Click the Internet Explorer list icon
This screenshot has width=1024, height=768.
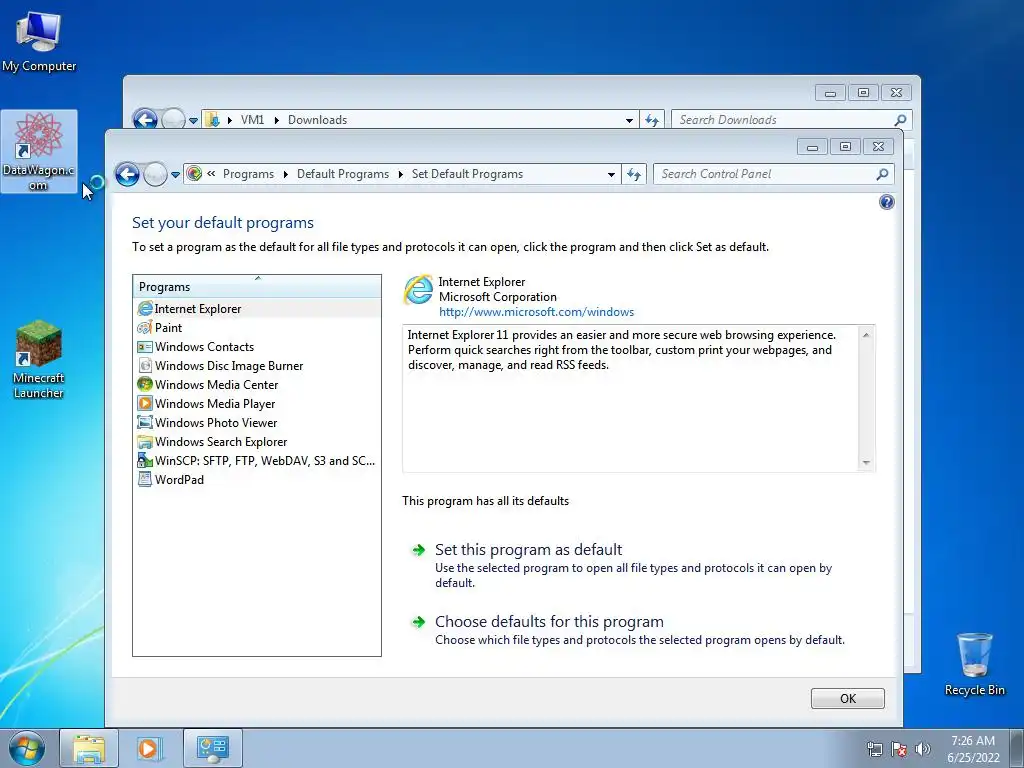click(145, 308)
